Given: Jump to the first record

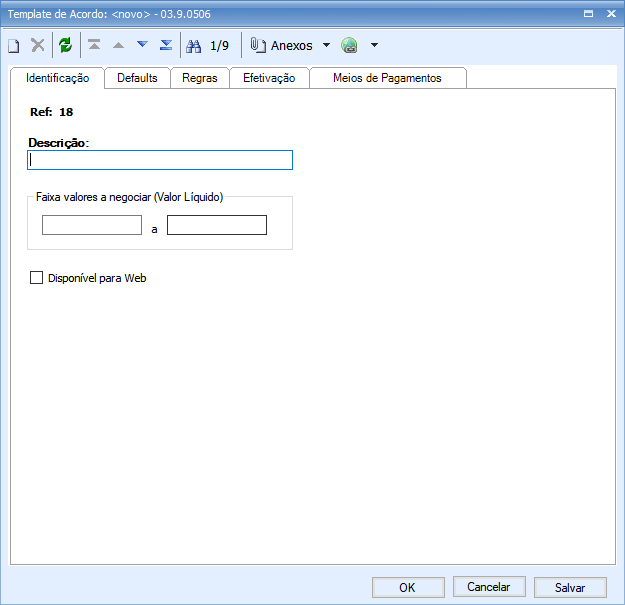Looking at the screenshot, I should (94, 45).
